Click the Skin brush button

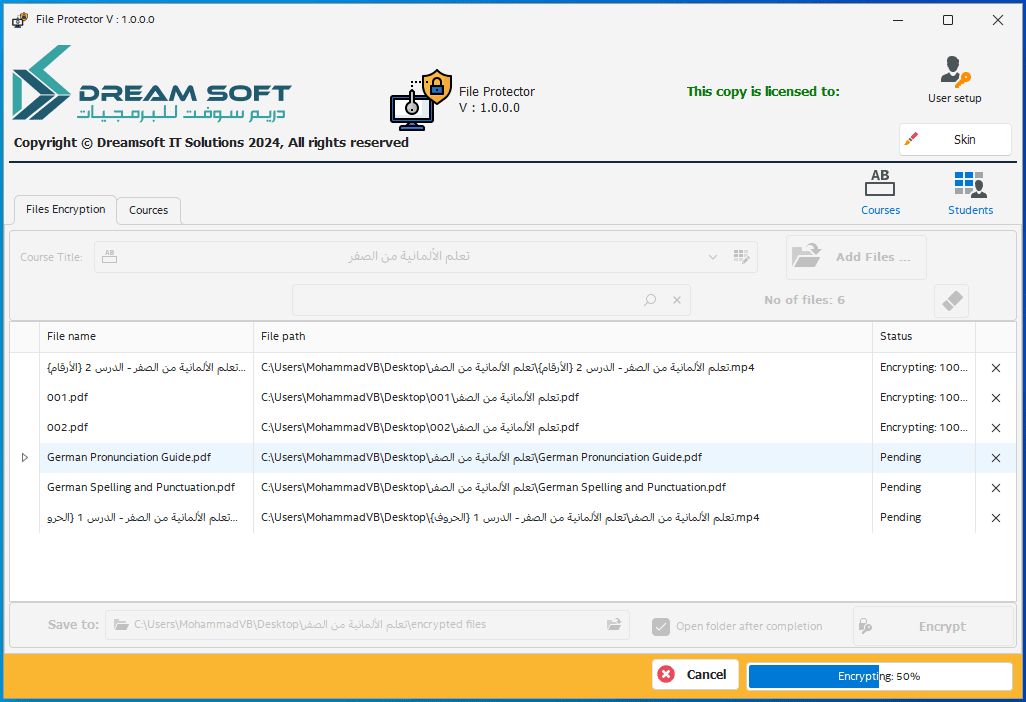[955, 139]
